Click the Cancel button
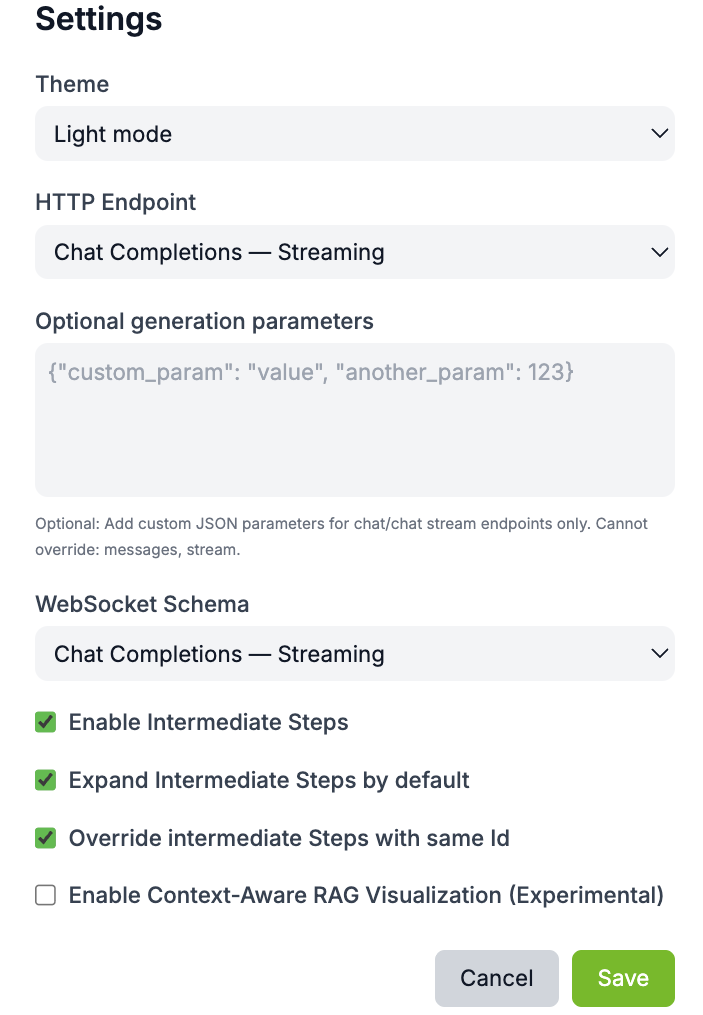Image resolution: width=703 pixels, height=1015 pixels. point(497,978)
